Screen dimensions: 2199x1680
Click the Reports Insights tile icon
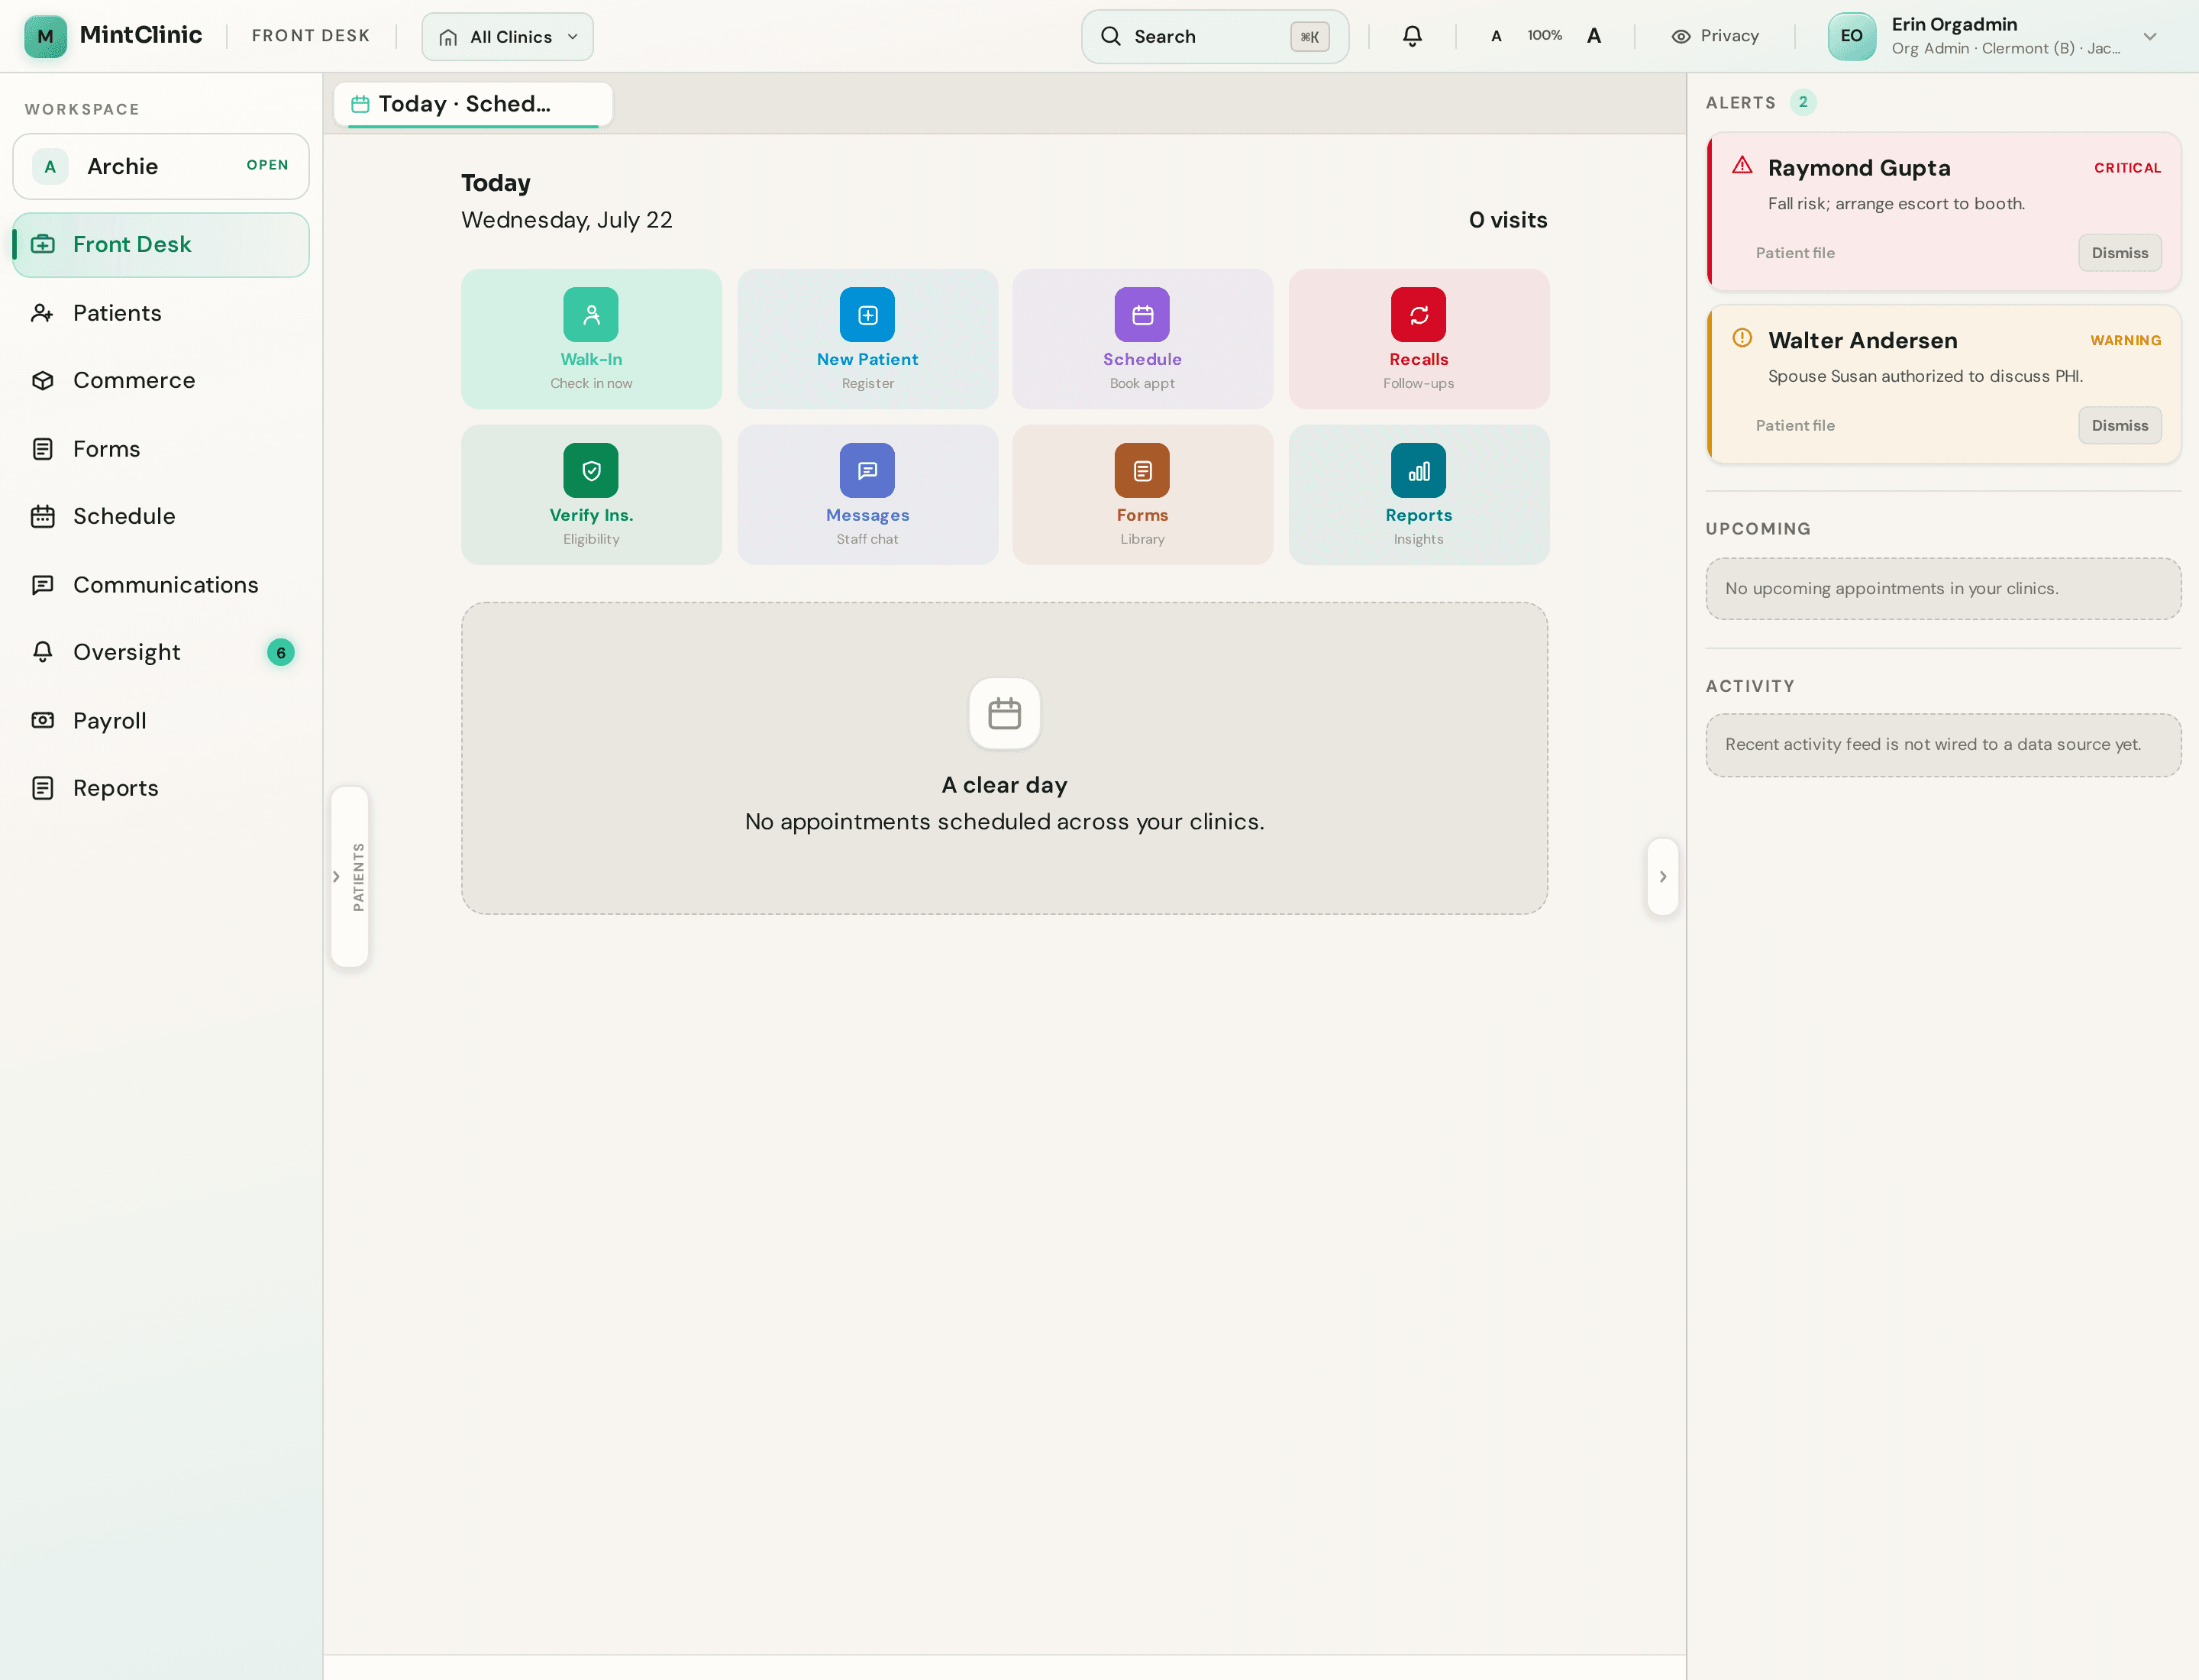(x=1418, y=470)
